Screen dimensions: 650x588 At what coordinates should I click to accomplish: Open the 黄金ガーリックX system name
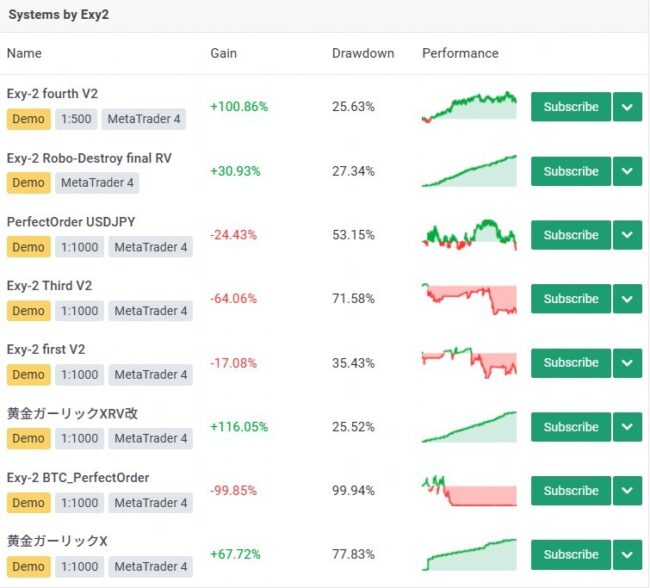pyautogui.click(x=57, y=541)
